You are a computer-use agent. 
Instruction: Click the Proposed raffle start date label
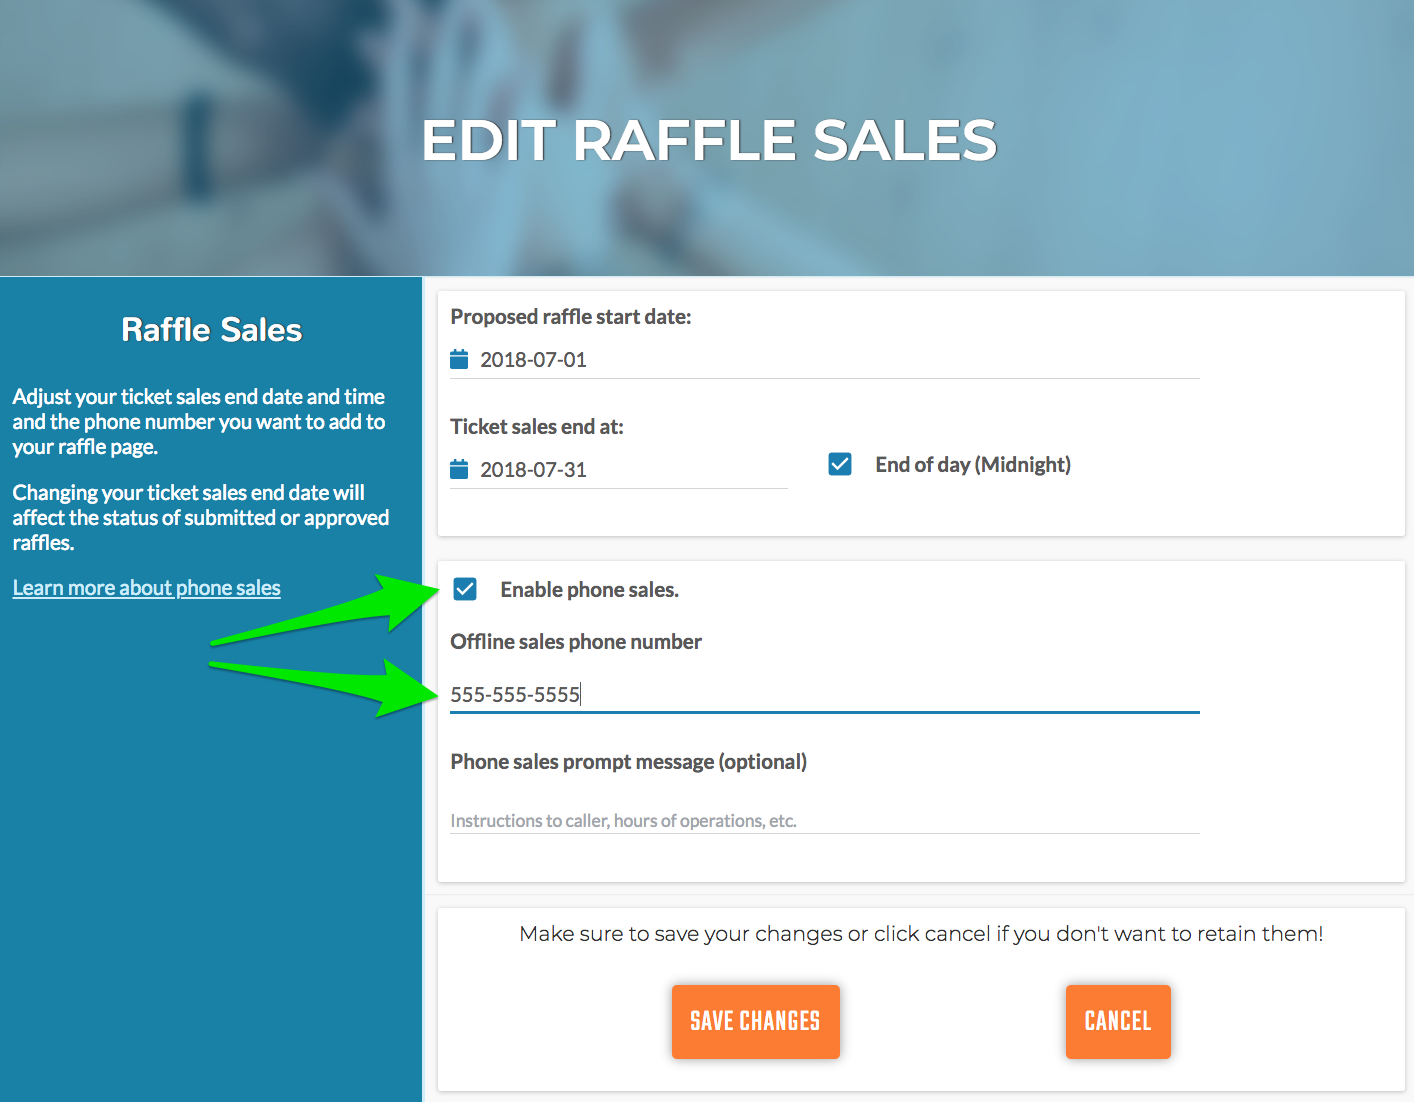point(570,317)
